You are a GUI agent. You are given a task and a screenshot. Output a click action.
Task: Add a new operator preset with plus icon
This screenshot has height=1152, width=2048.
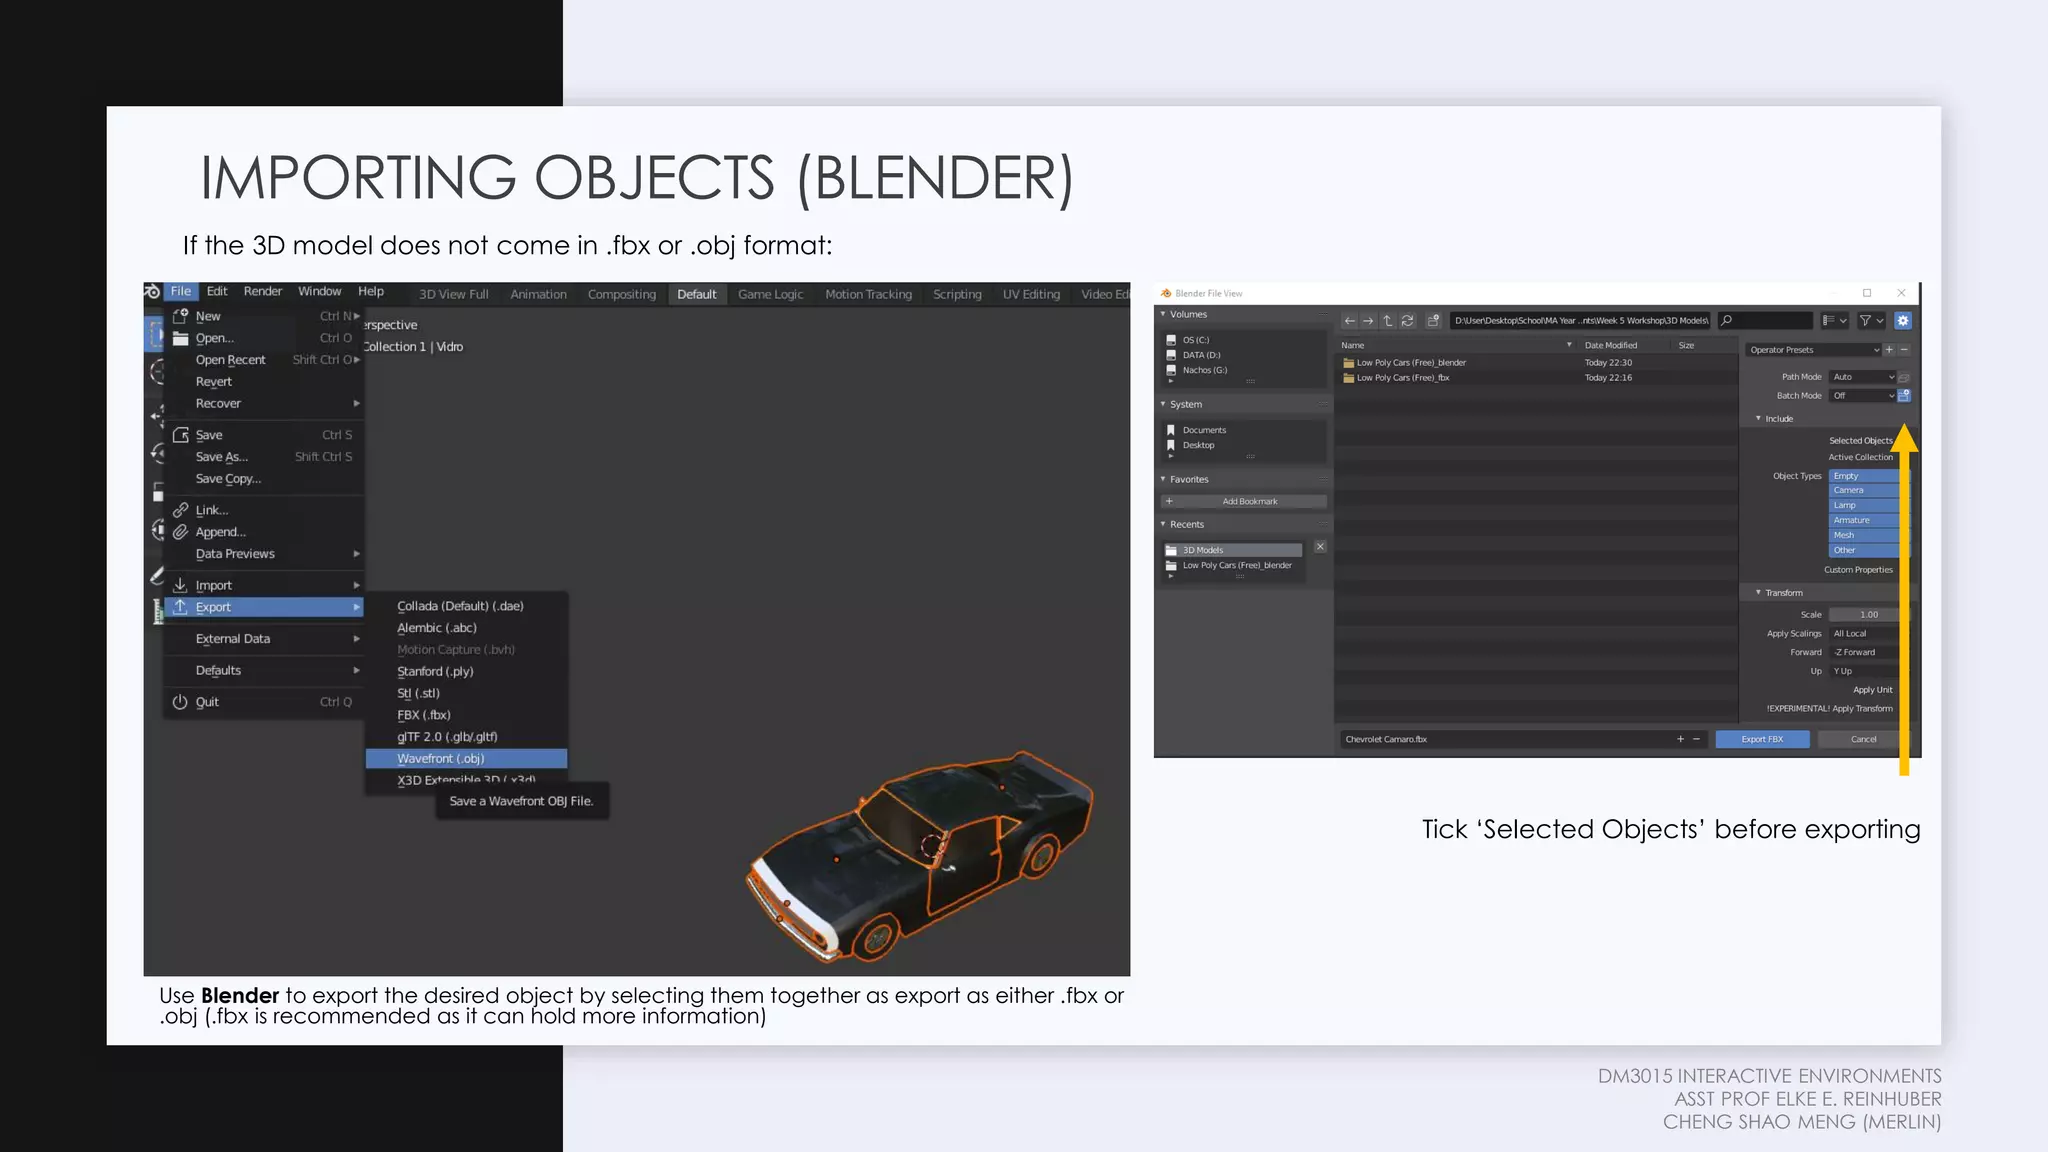pyautogui.click(x=1889, y=350)
